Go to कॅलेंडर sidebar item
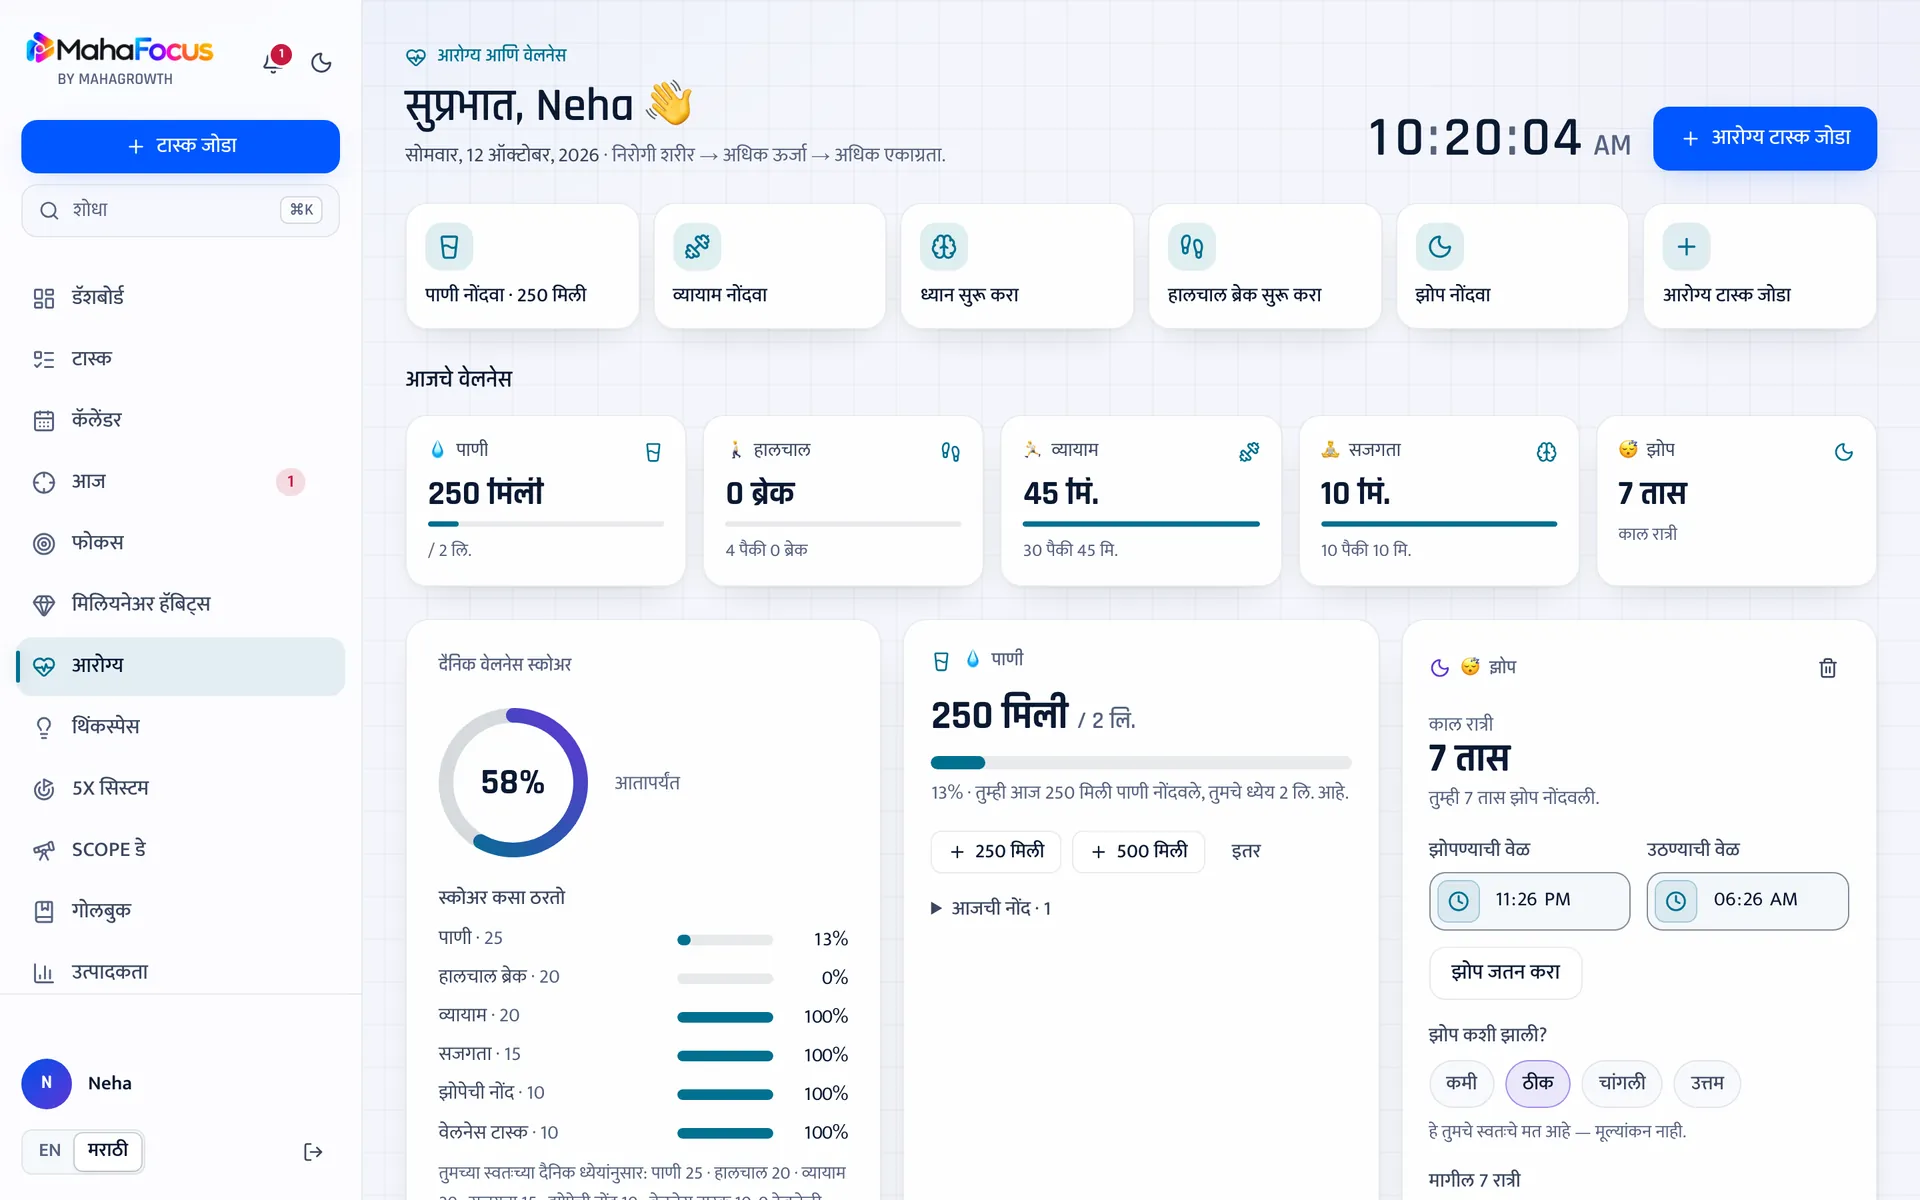Viewport: 1920px width, 1200px height. pyautogui.click(x=180, y=420)
